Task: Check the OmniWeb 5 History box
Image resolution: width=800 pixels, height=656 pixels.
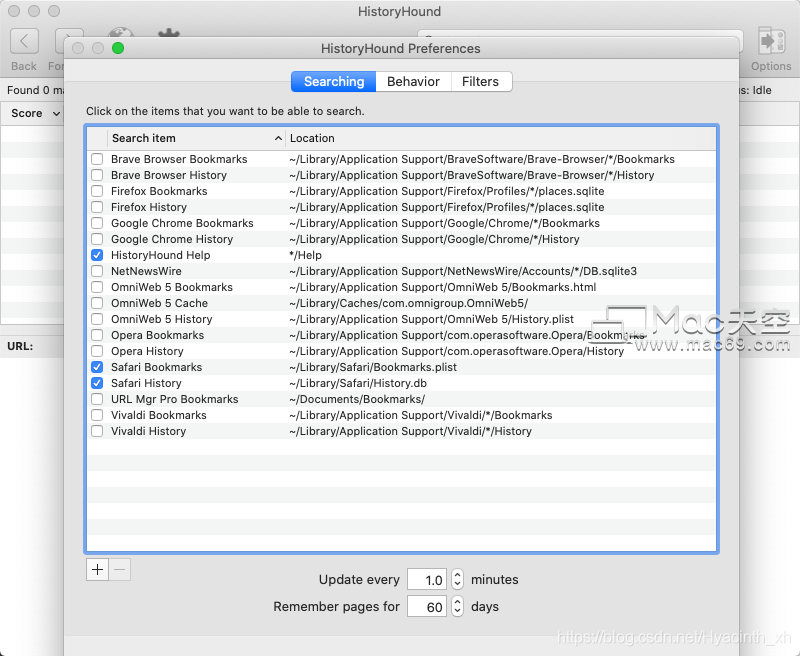Action: [x=97, y=319]
